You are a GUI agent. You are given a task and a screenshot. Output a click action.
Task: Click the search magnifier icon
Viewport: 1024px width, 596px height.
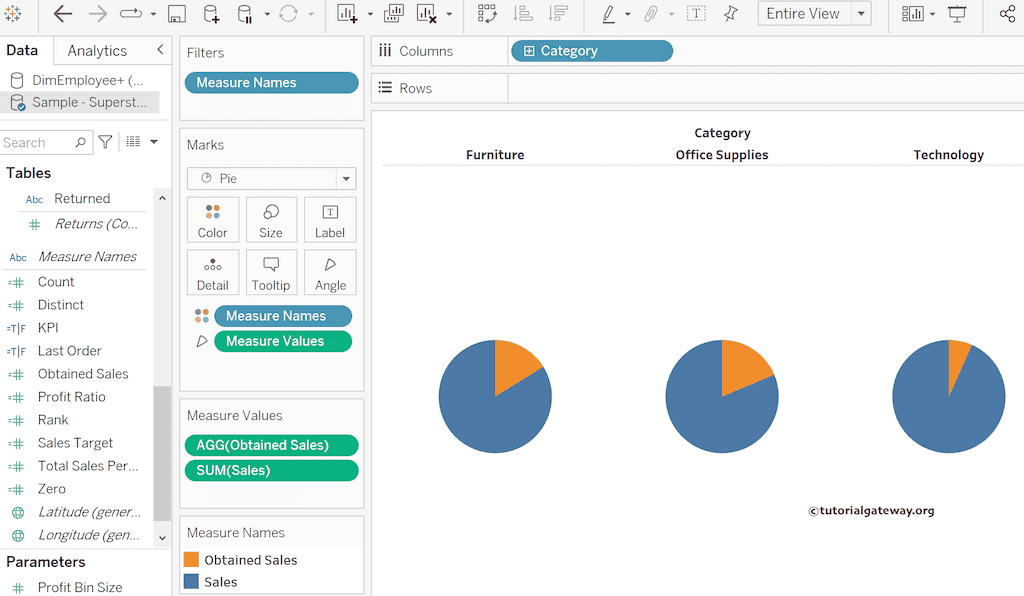[80, 142]
